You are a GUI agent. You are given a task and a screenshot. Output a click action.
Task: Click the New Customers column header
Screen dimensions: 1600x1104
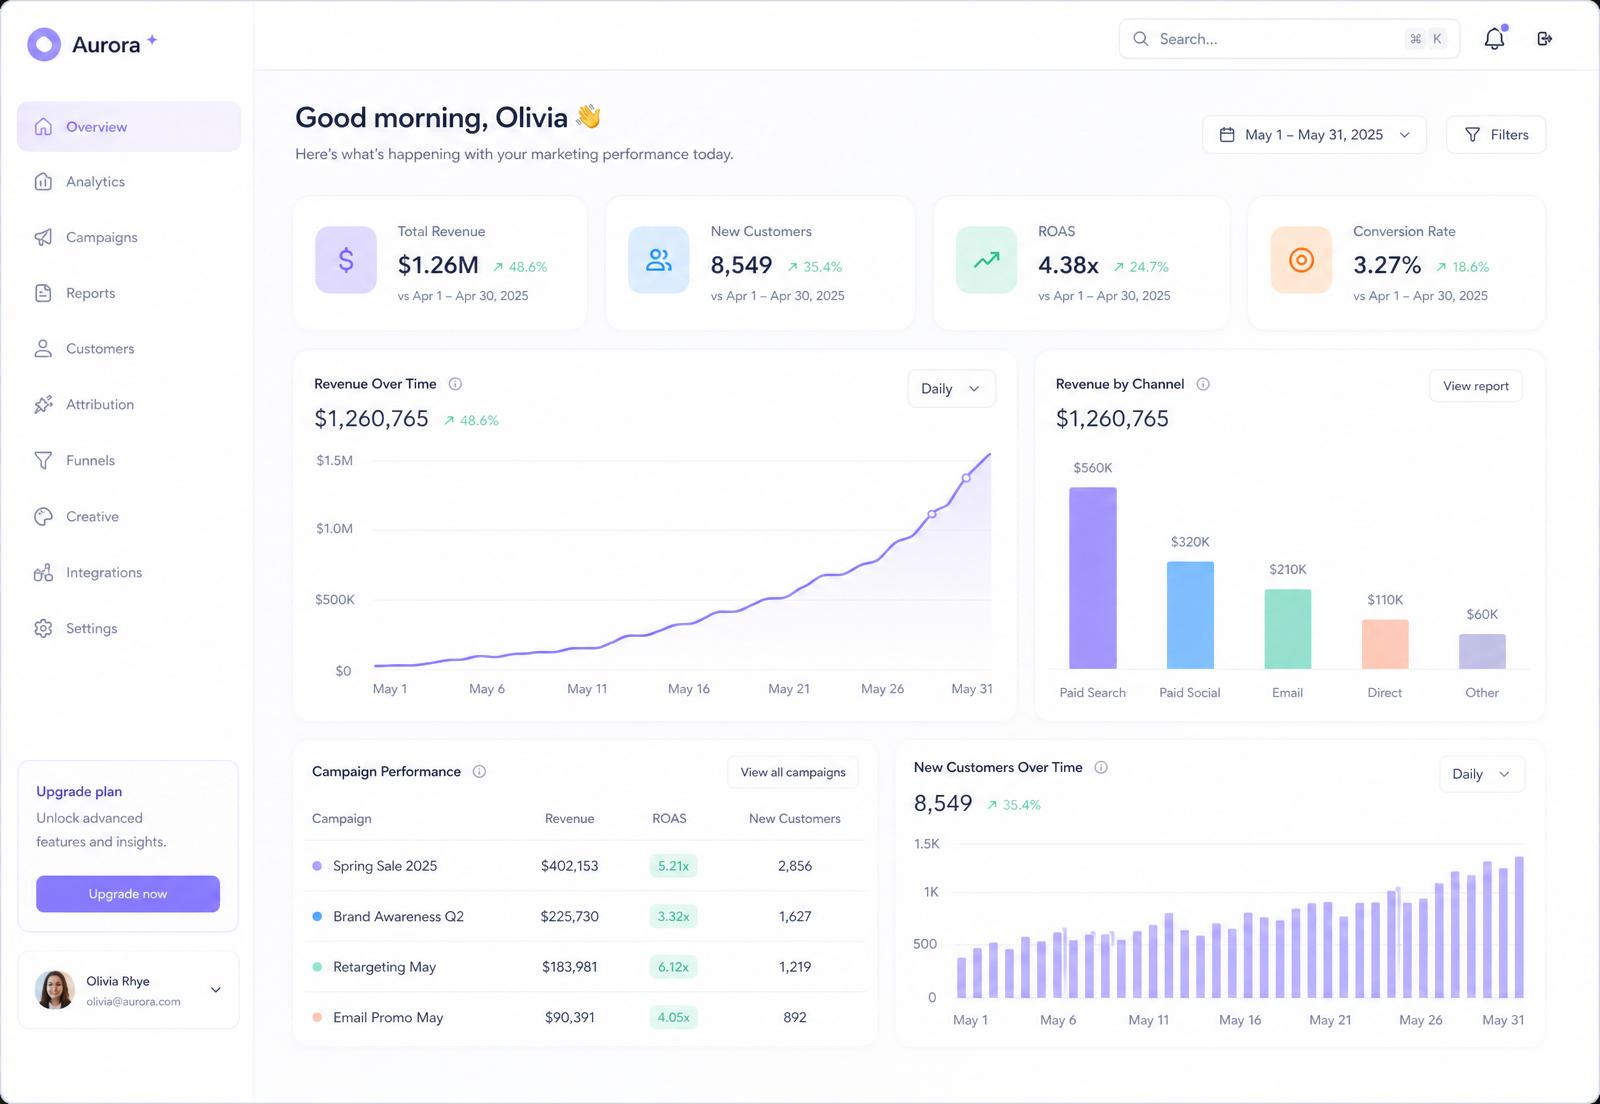click(x=795, y=818)
